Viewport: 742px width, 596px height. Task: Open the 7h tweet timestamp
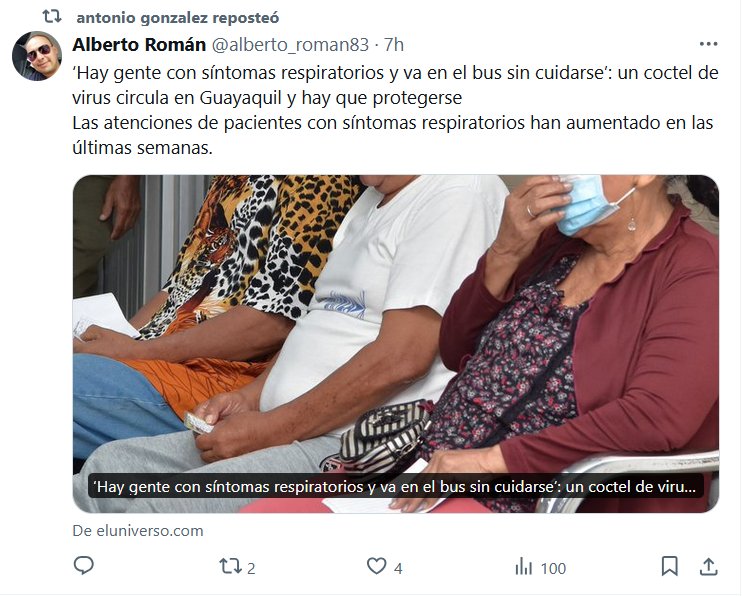394,45
